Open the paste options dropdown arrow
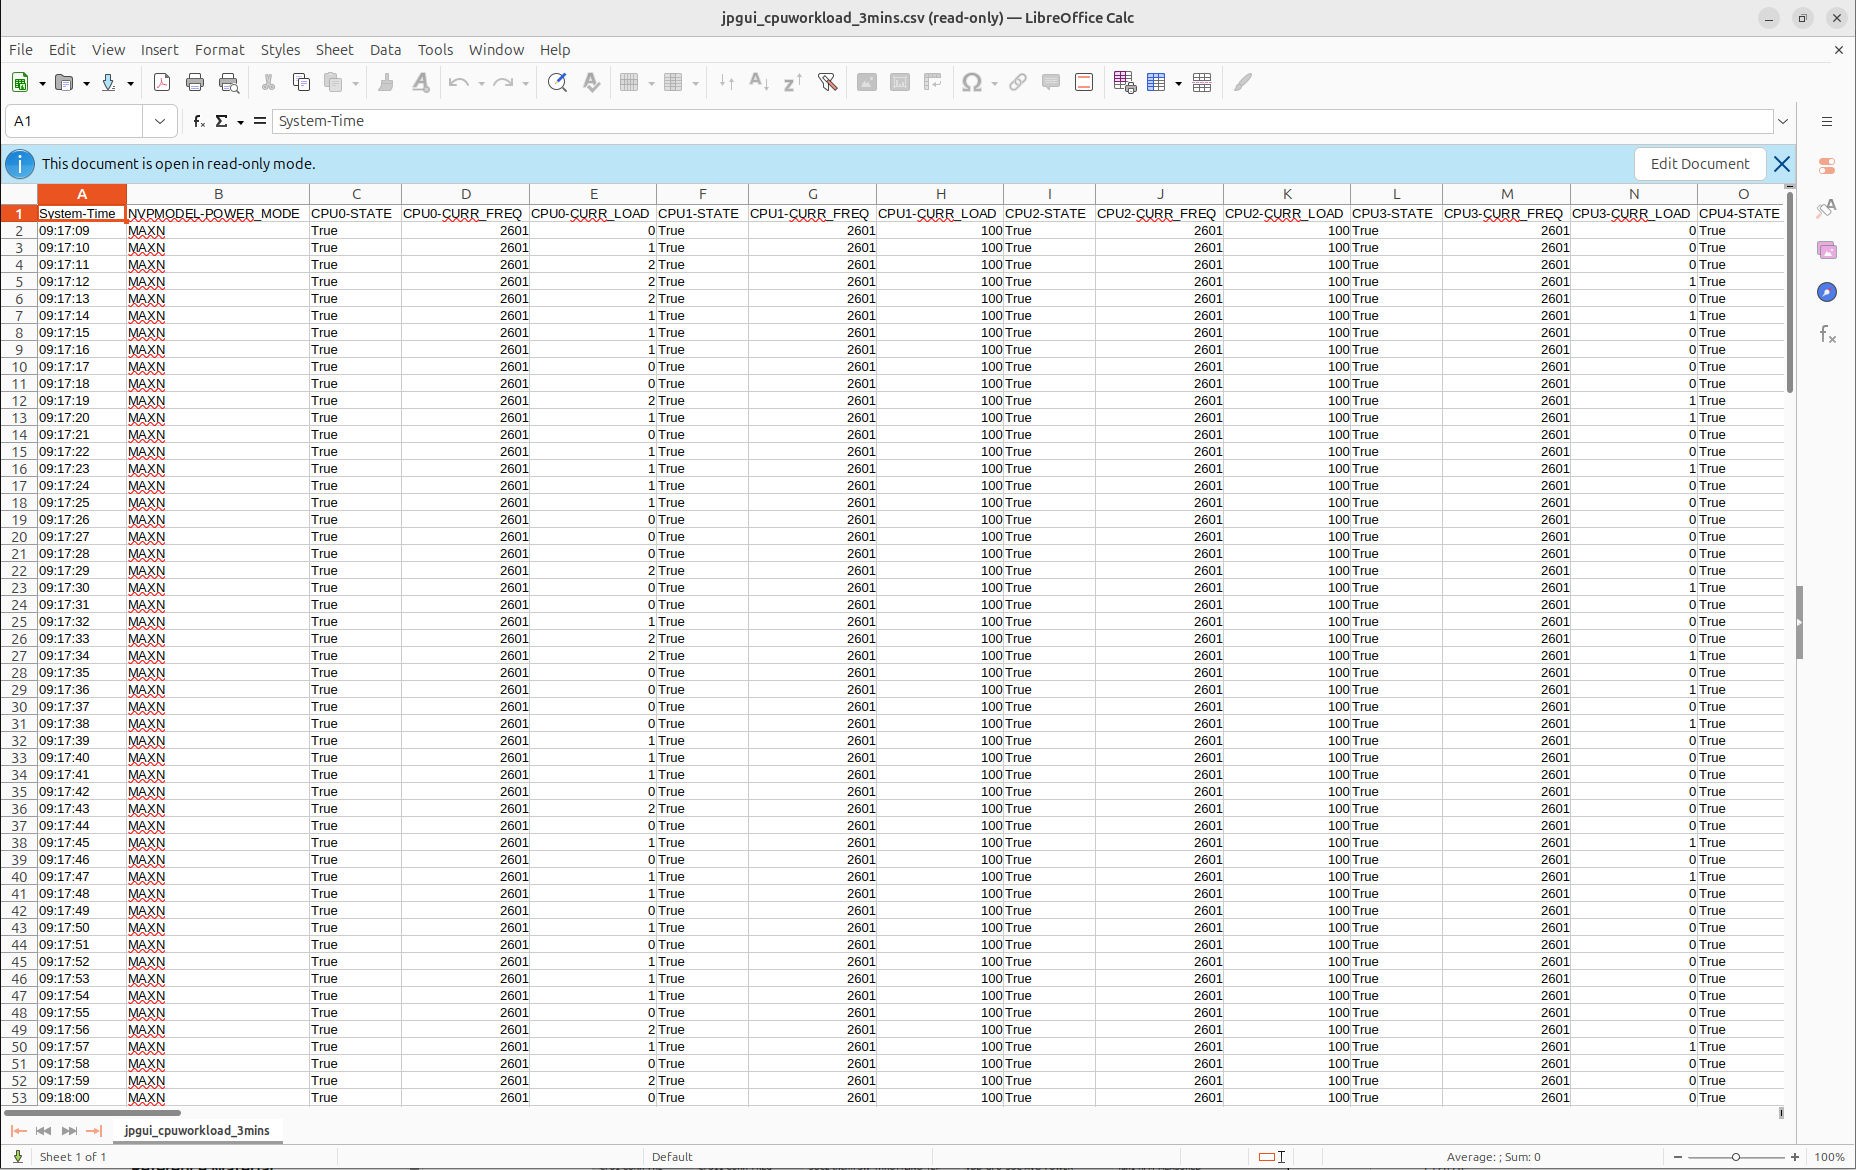Screen dimensions: 1856x1170 point(355,83)
